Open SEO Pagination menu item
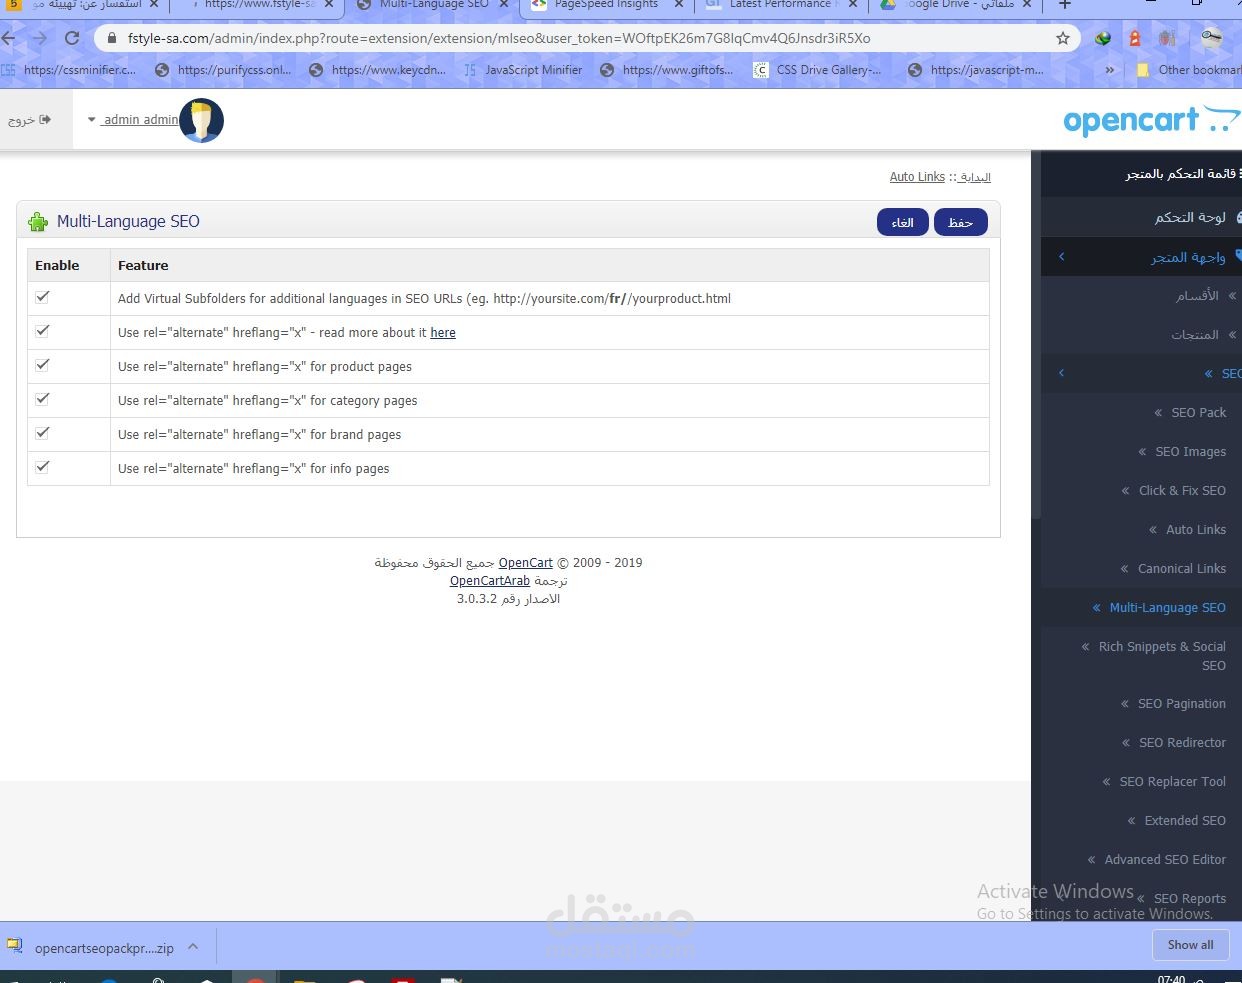The width and height of the screenshot is (1242, 983). click(x=1181, y=703)
